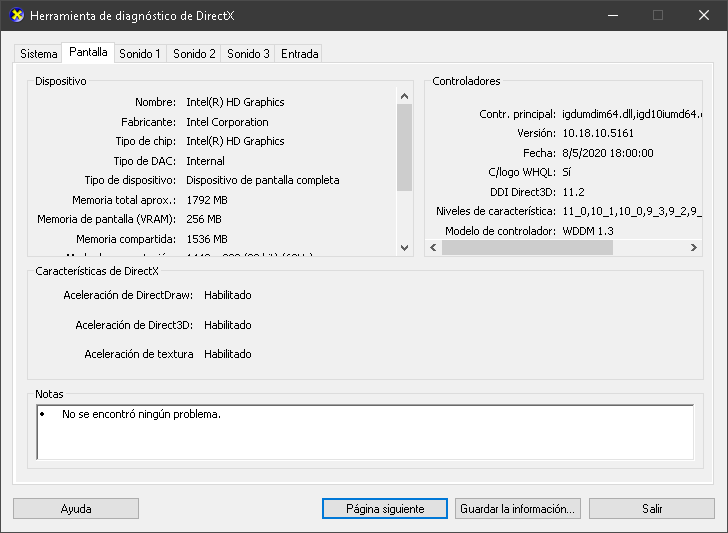Image resolution: width=728 pixels, height=533 pixels.
Task: Click right arrow of Controladores scrollbar
Action: click(x=695, y=248)
